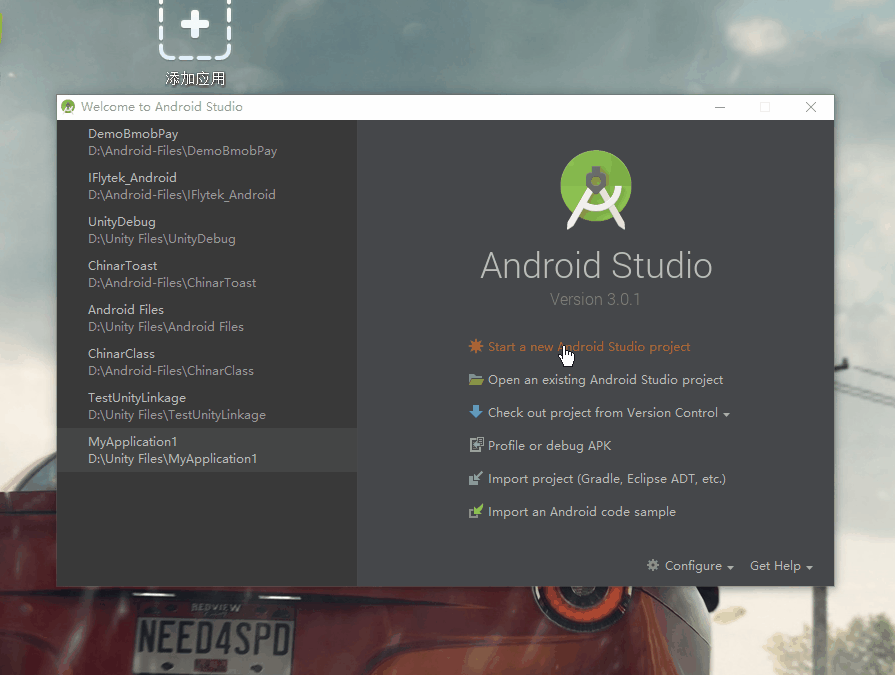Click the path D:\Unity Files\UnityDebug

point(162,239)
